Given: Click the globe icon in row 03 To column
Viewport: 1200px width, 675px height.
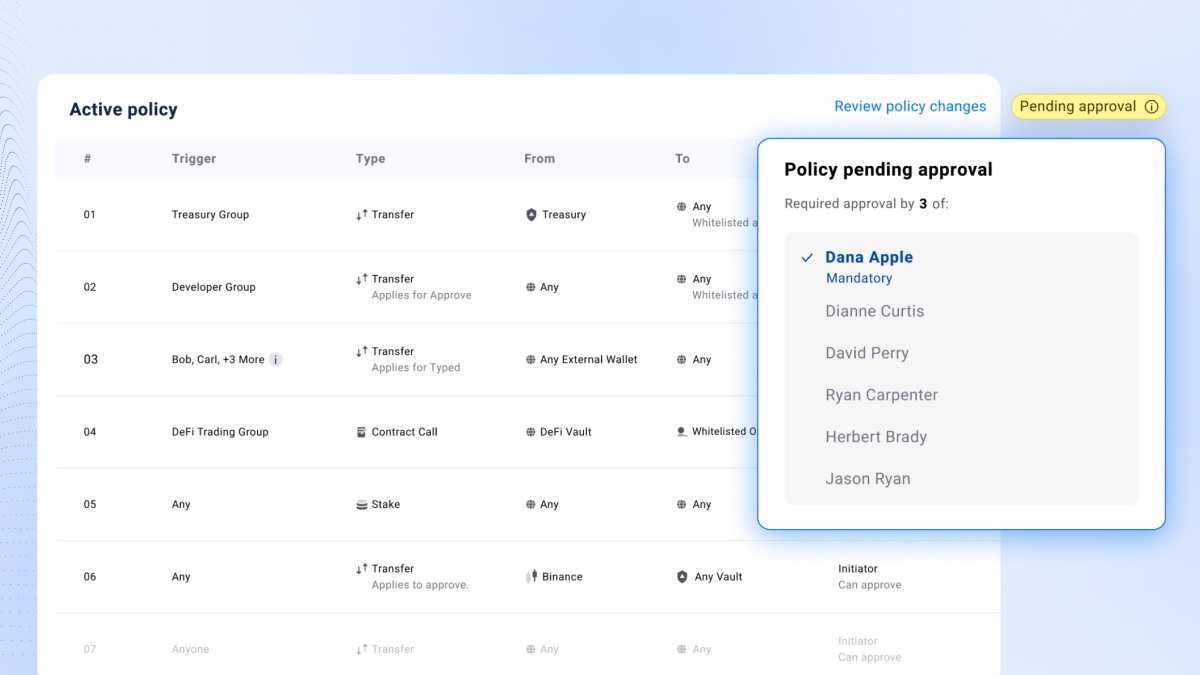Looking at the screenshot, I should pos(682,359).
